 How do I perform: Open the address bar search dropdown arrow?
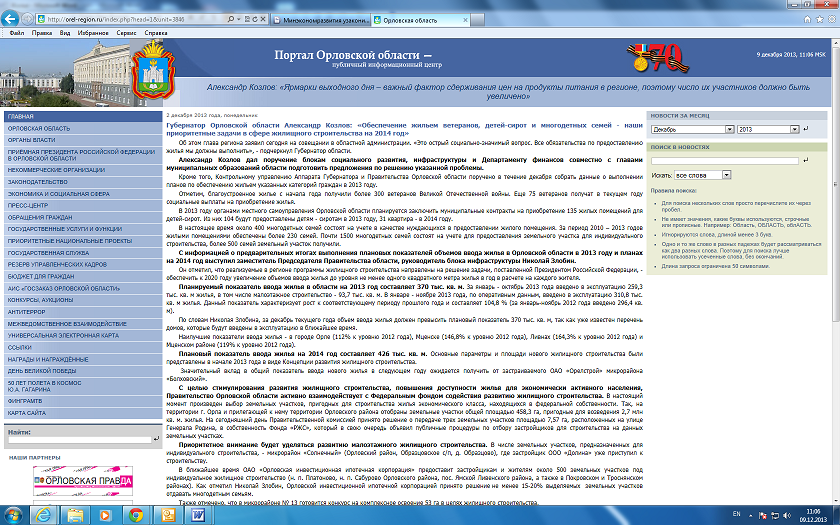click(238, 19)
